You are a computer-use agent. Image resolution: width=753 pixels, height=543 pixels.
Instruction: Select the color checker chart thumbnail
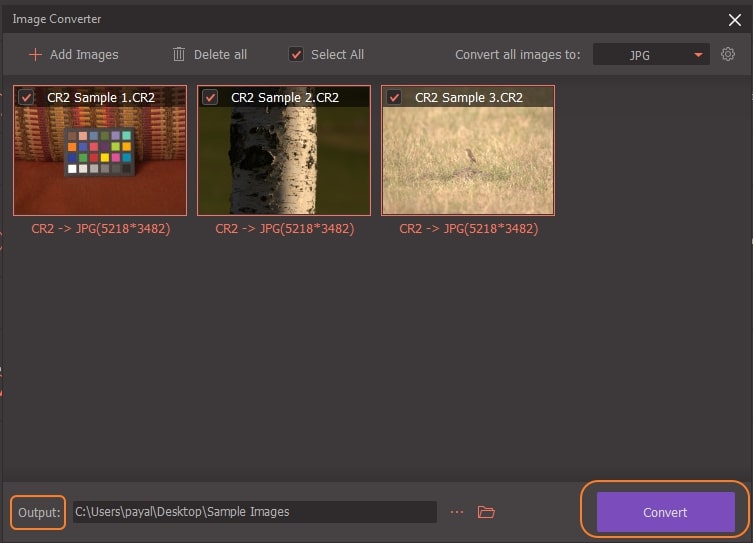click(100, 160)
